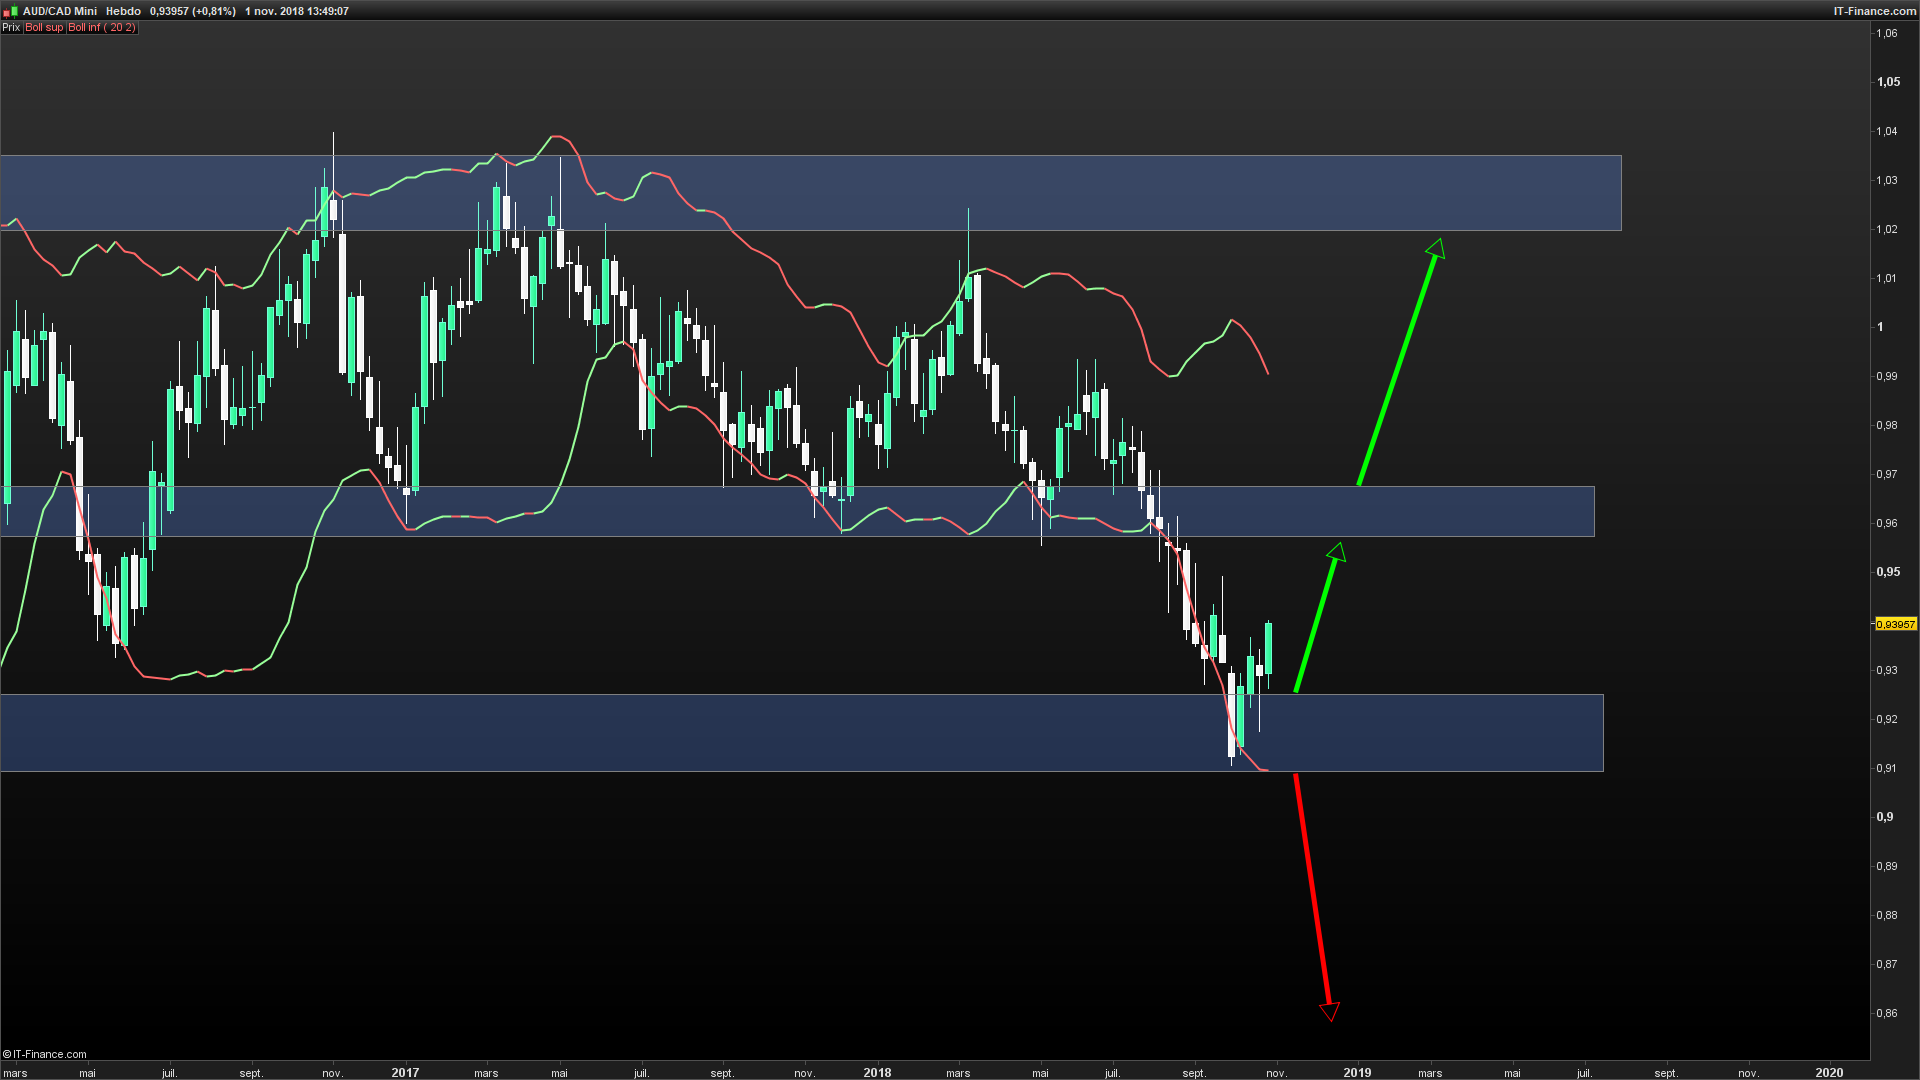This screenshot has width=1920, height=1080.
Task: Select the Boll sup indicator label
Action: pyautogui.click(x=44, y=28)
